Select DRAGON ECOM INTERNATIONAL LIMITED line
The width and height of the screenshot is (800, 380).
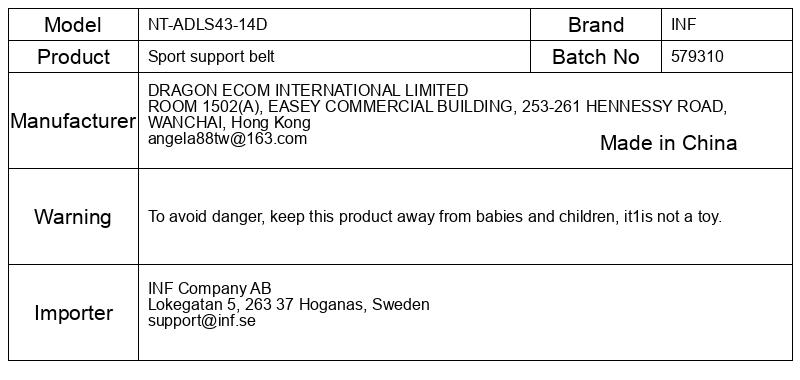point(308,90)
